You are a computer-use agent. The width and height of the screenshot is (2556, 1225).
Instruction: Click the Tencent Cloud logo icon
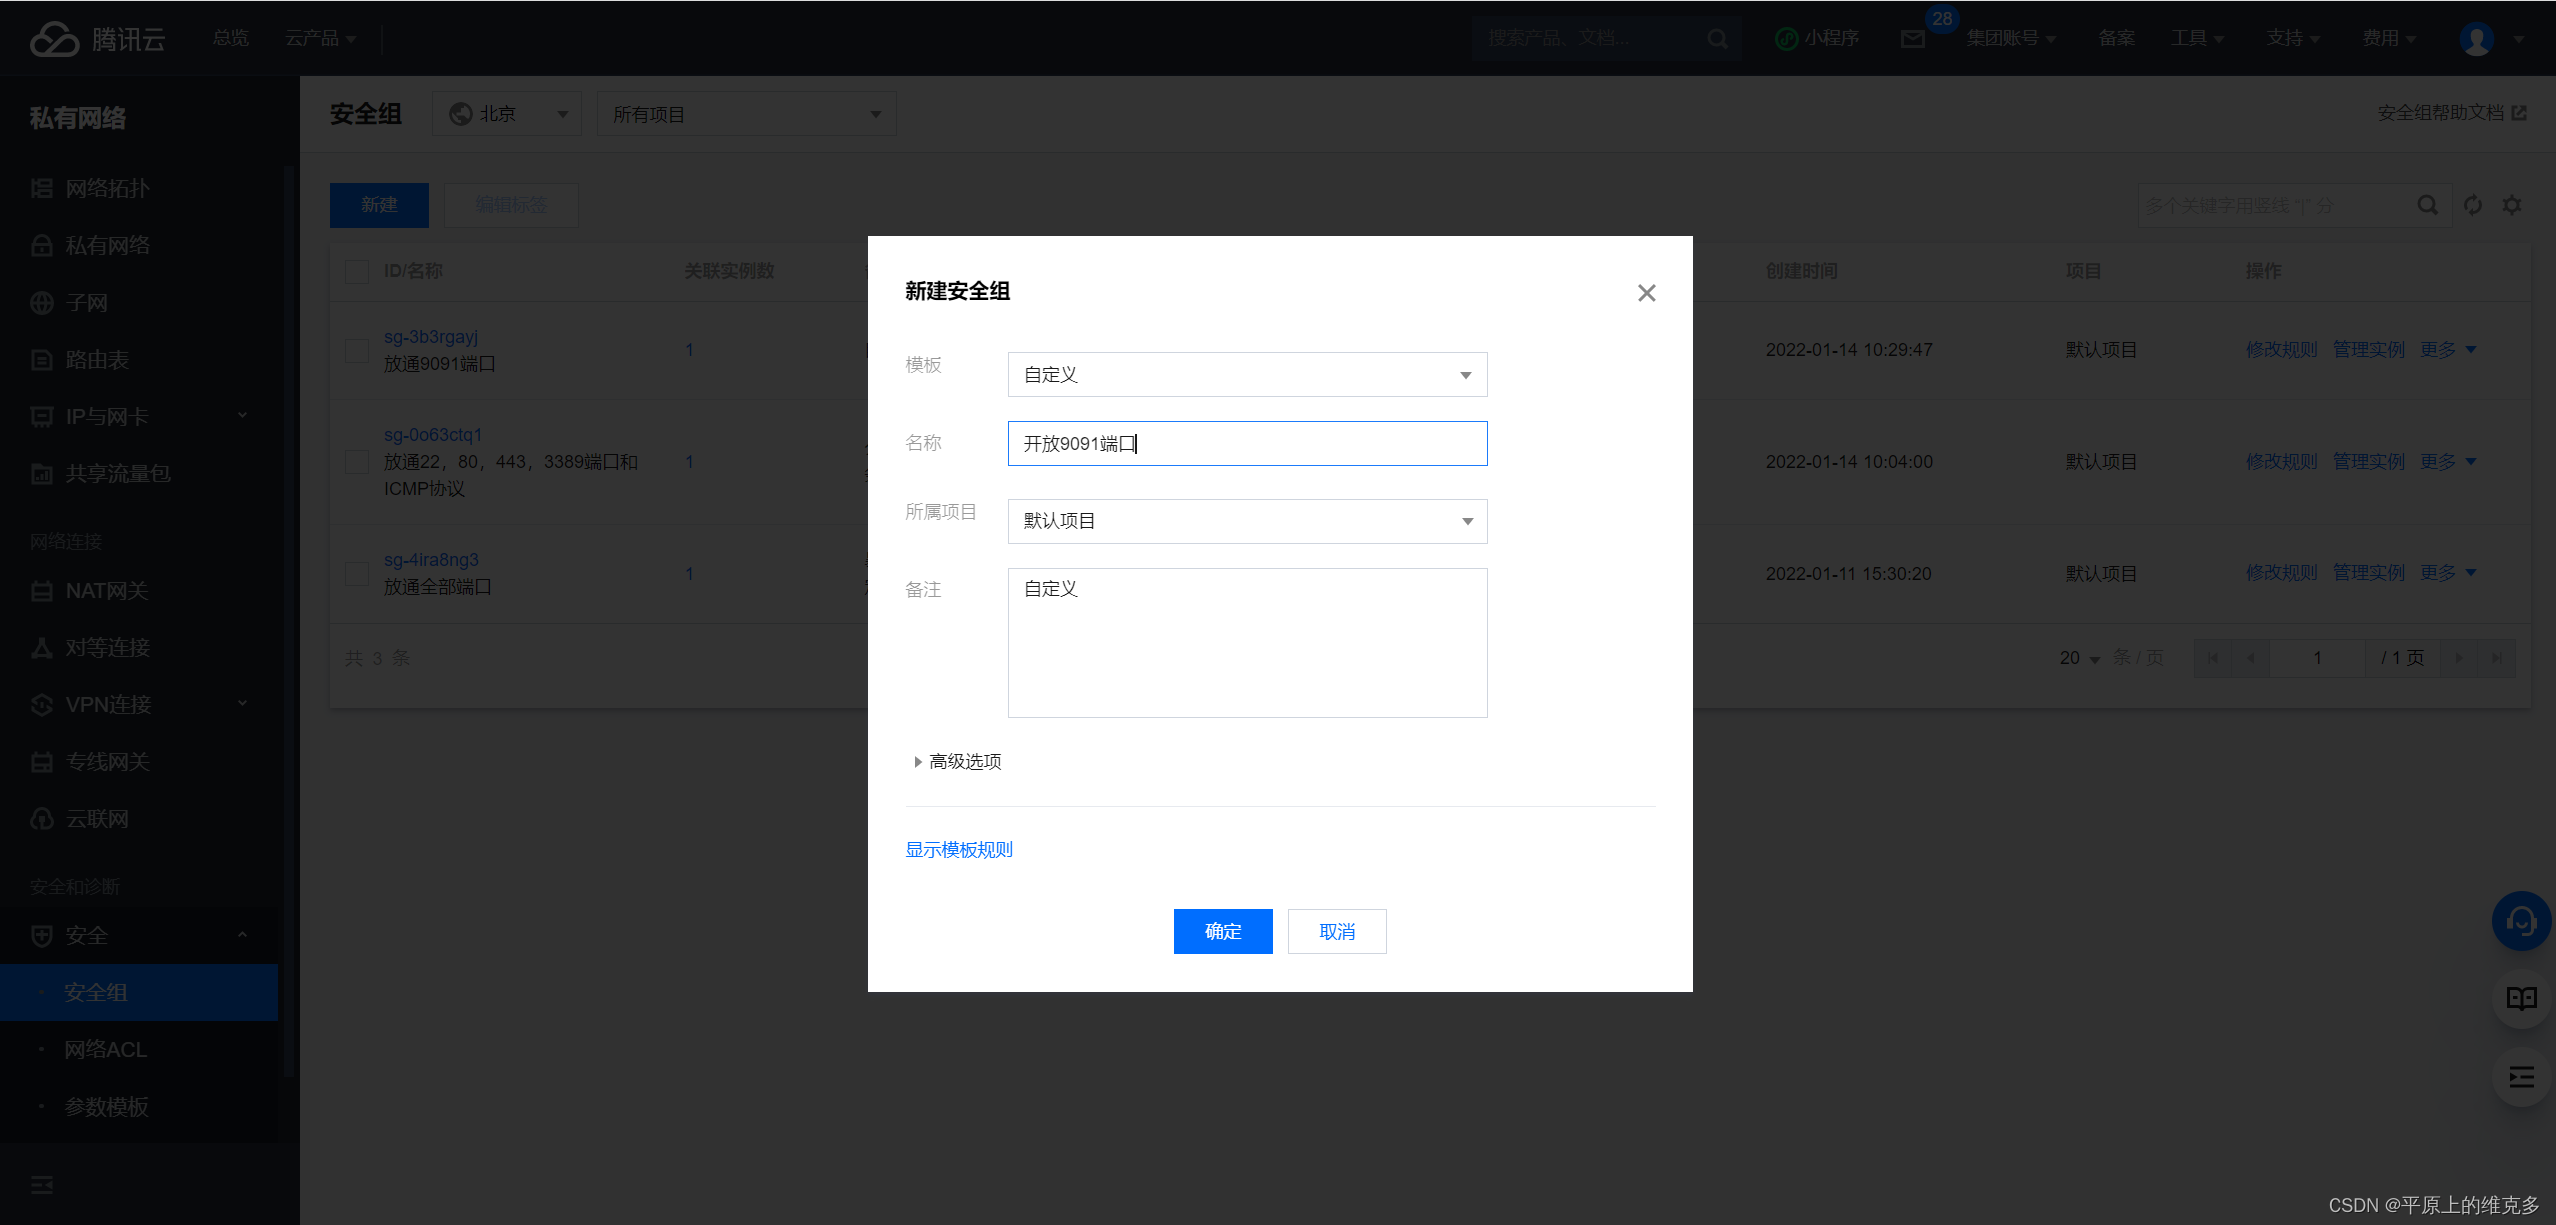54,39
